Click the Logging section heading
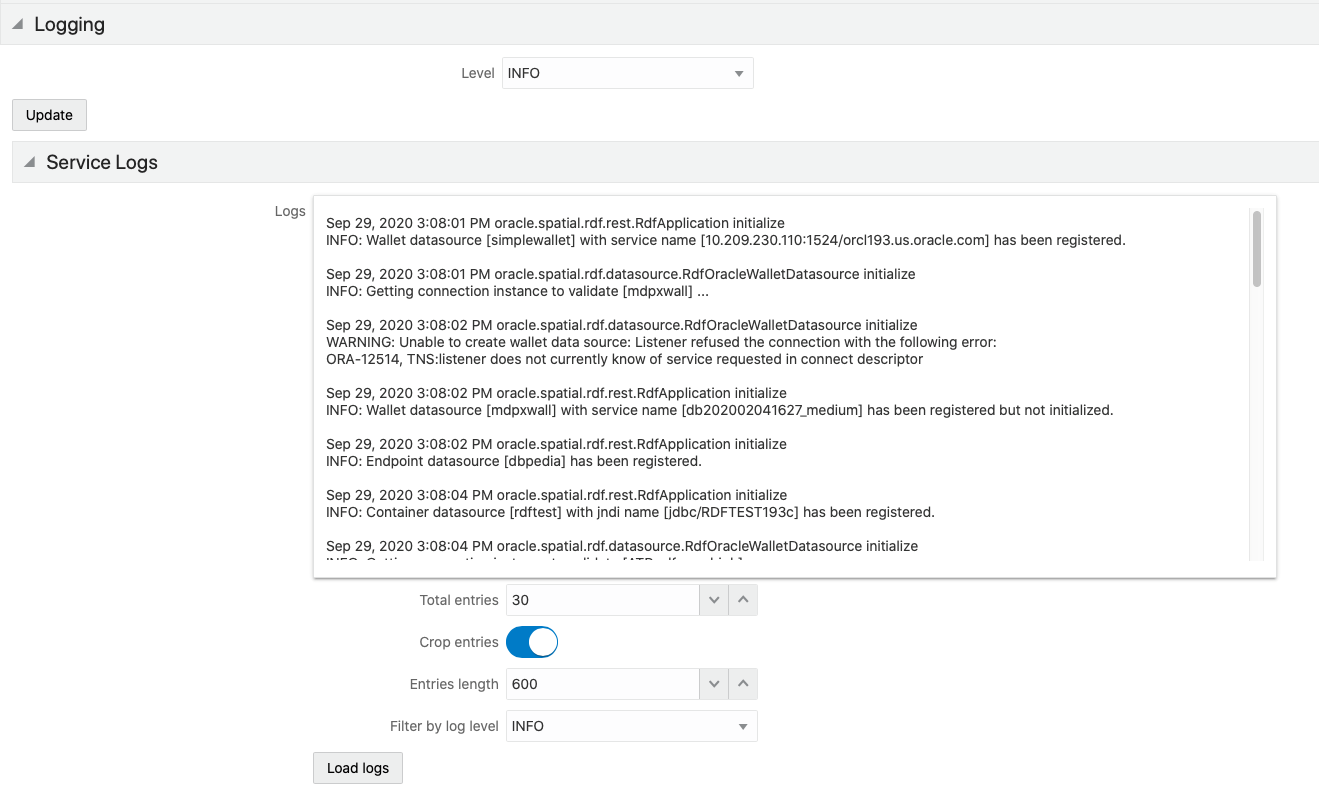The height and width of the screenshot is (793, 1319). [x=69, y=25]
